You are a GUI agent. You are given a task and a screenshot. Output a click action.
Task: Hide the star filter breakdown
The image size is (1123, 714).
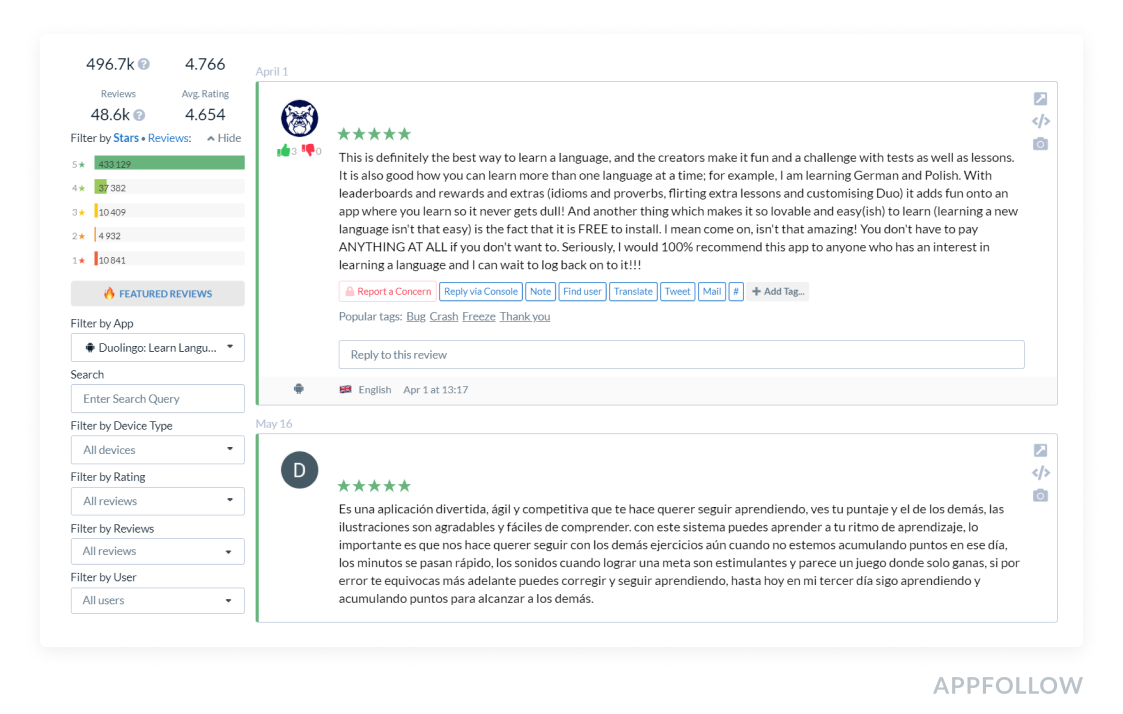pos(223,138)
